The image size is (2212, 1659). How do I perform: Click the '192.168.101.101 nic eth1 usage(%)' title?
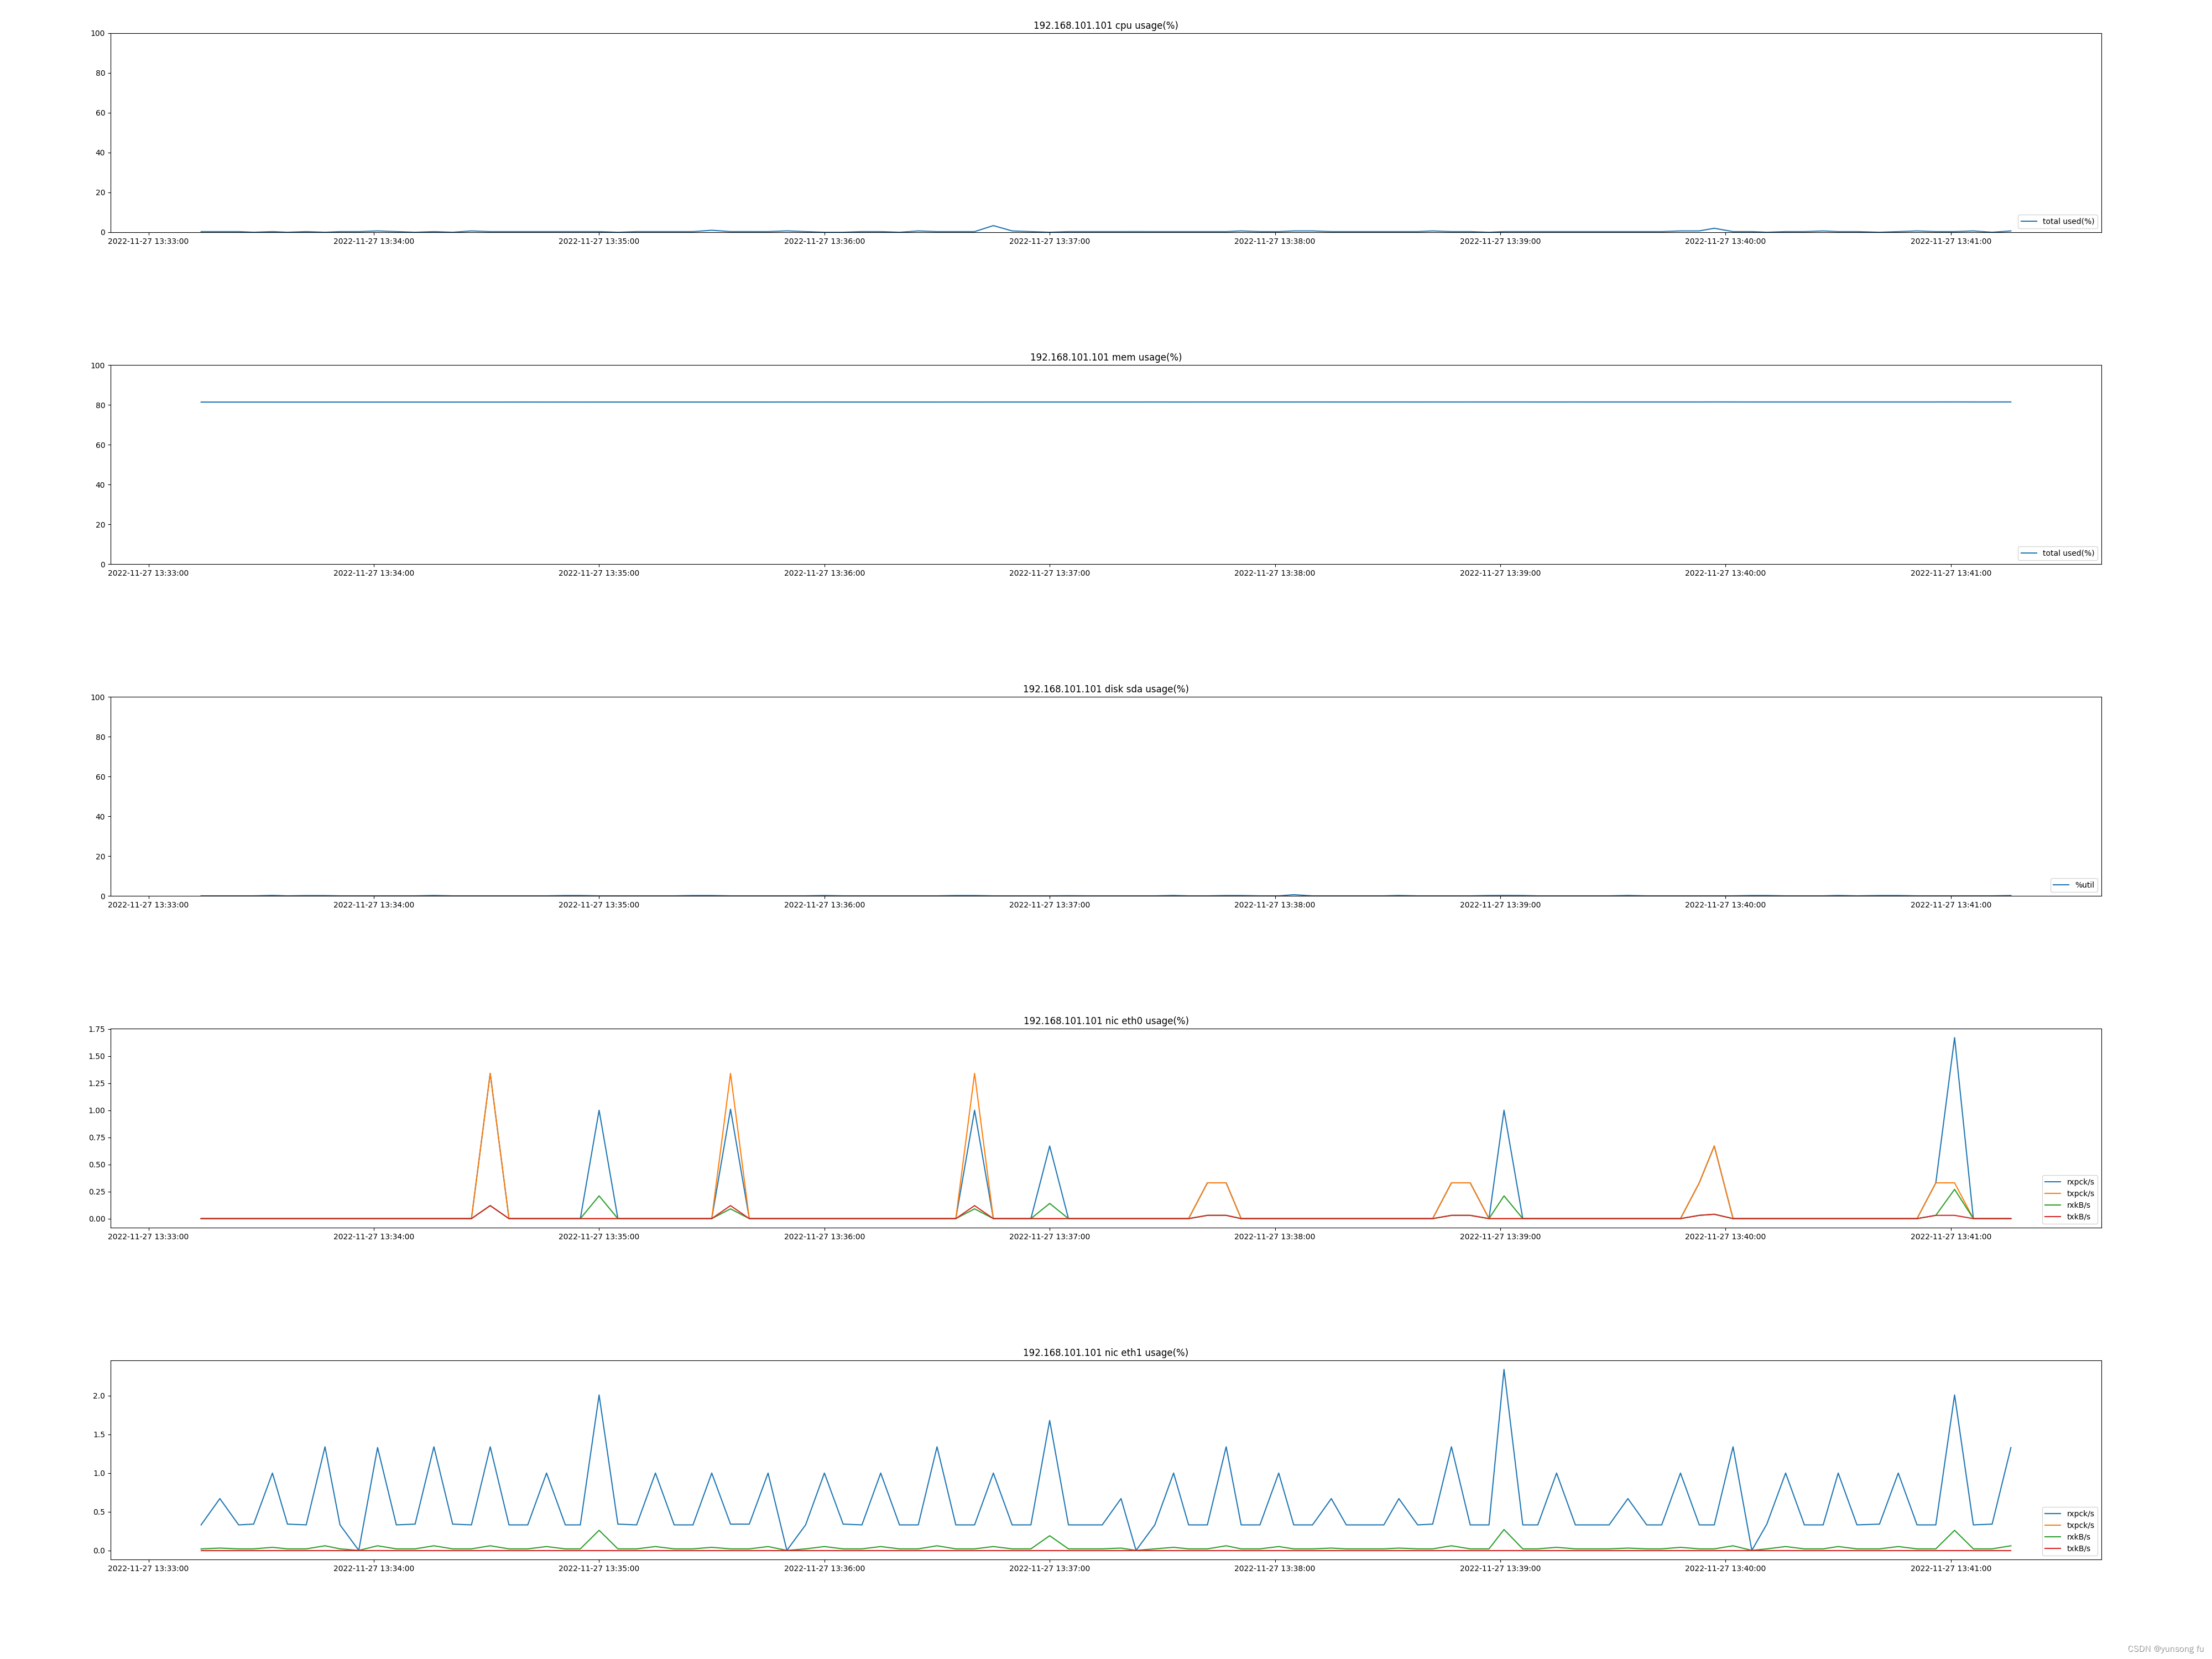point(1105,1353)
